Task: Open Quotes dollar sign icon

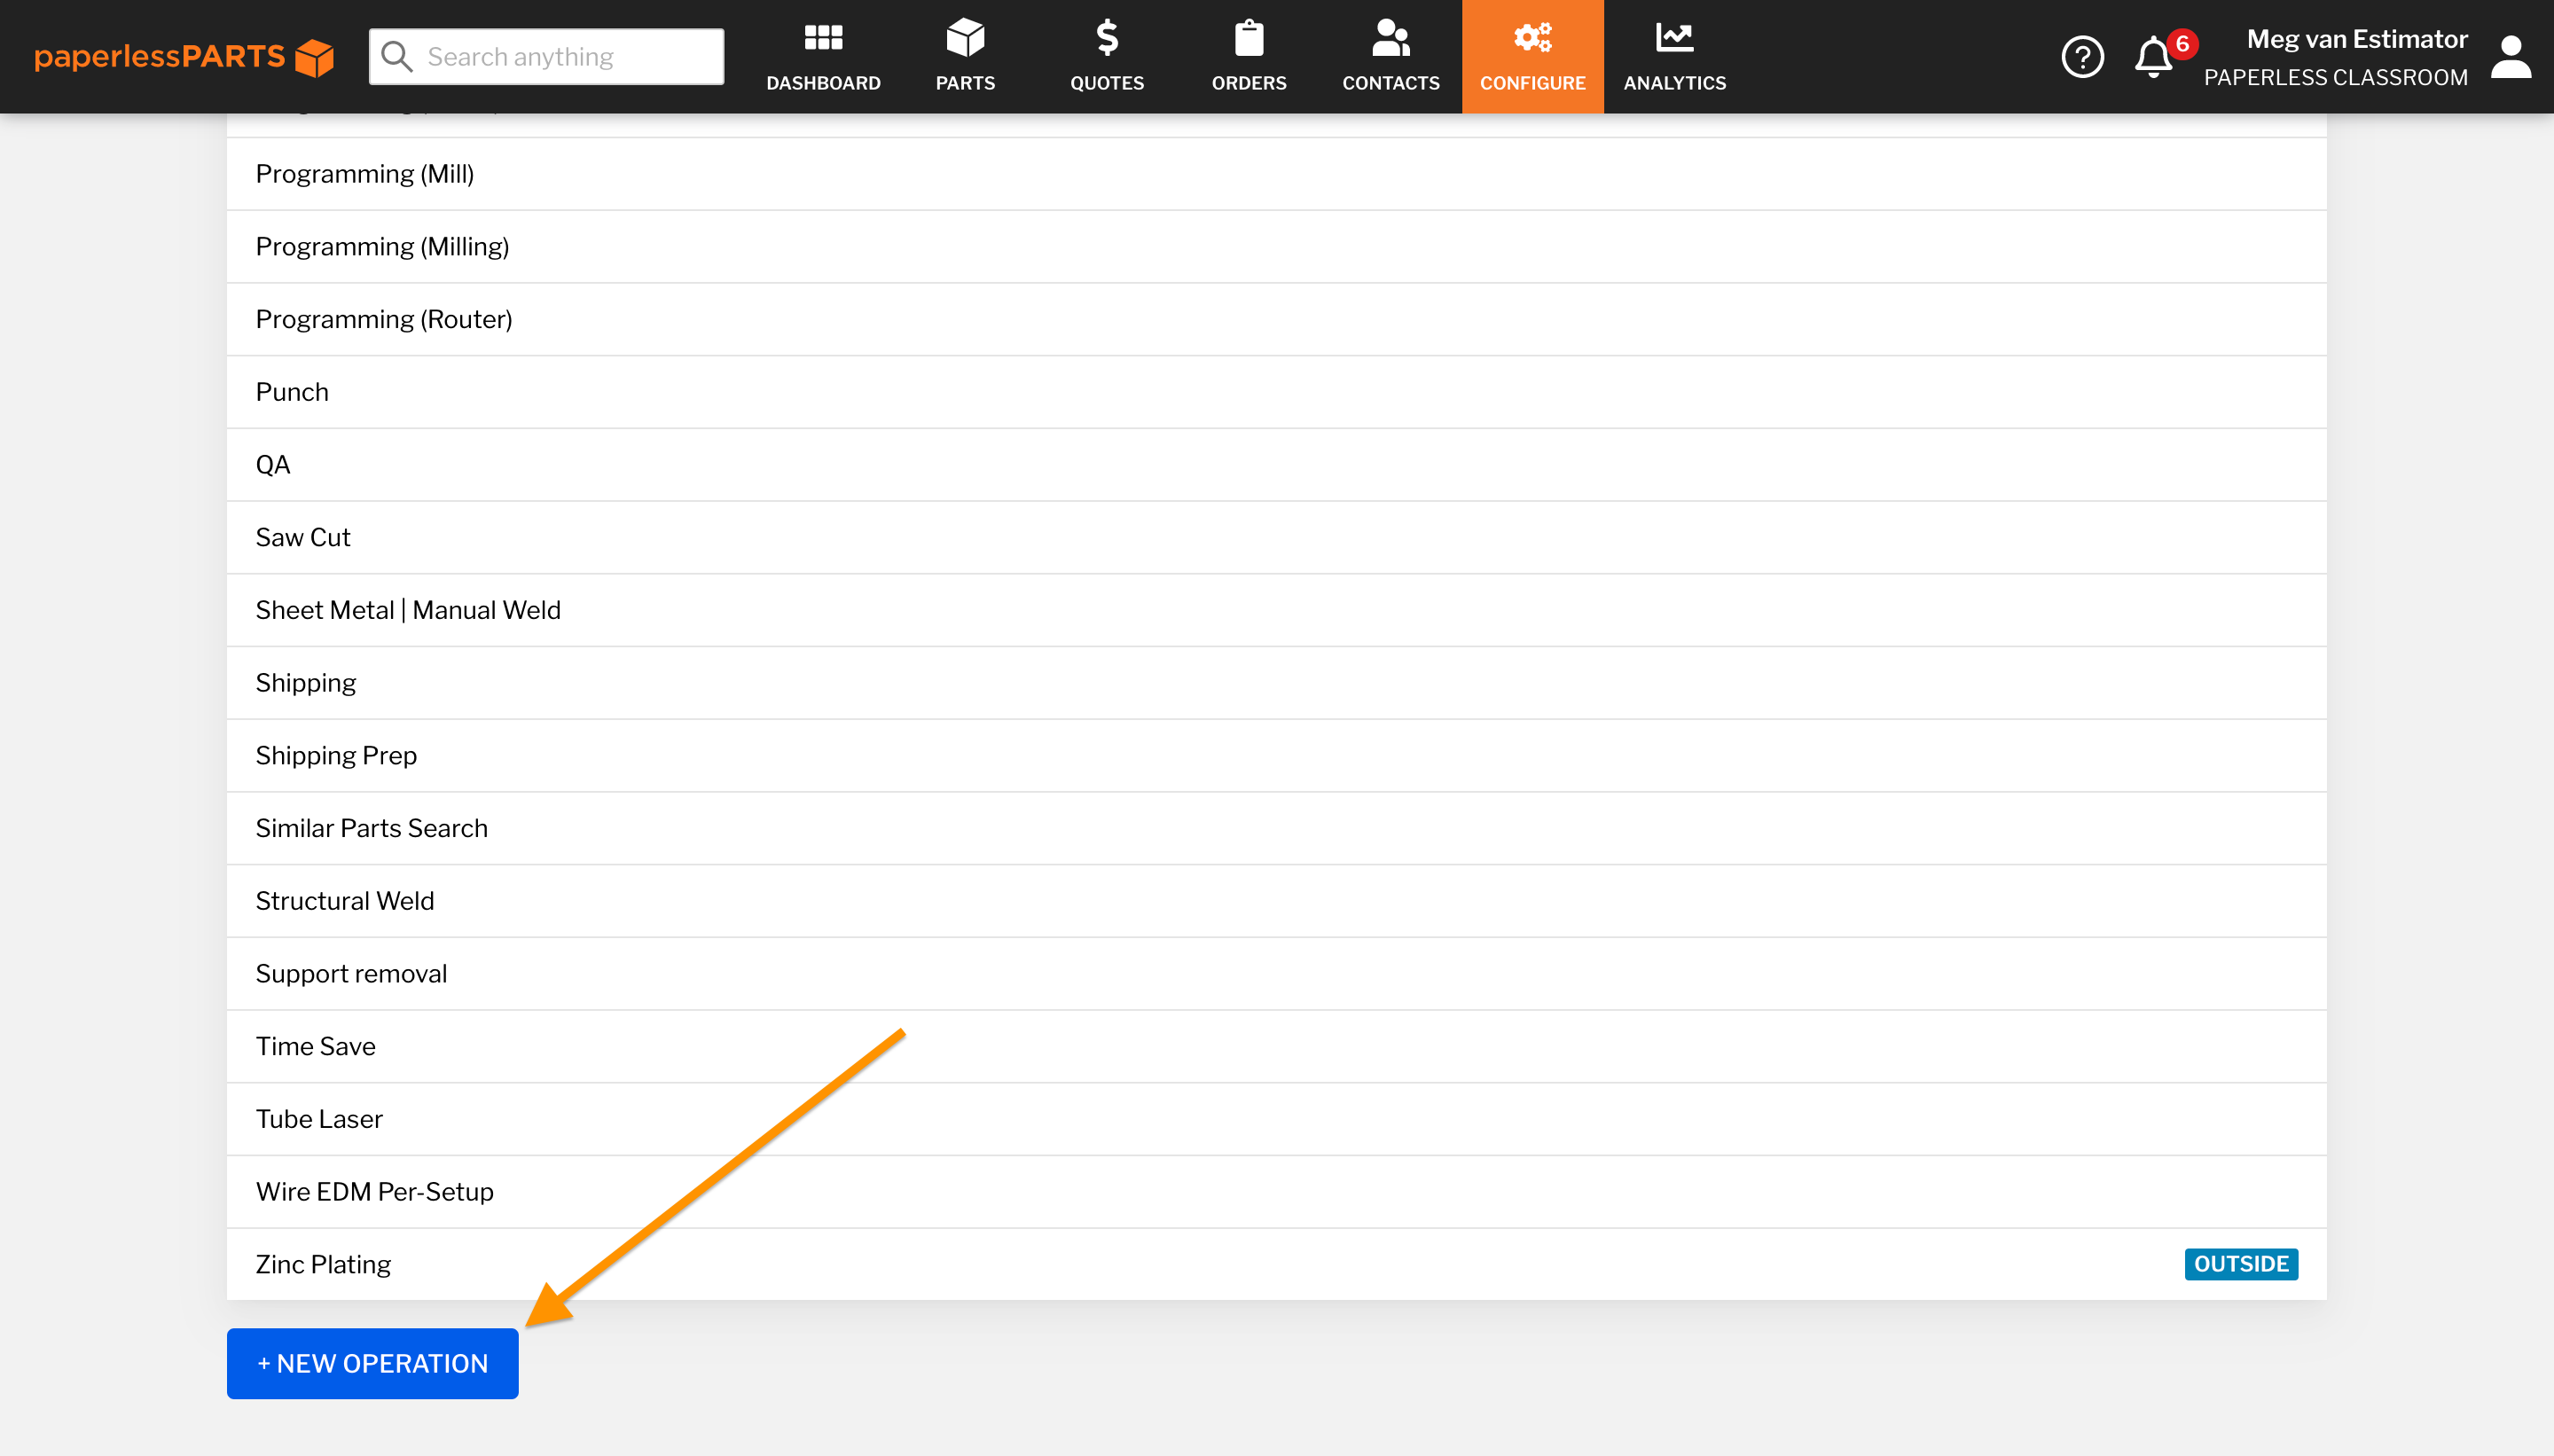Action: click(1107, 38)
